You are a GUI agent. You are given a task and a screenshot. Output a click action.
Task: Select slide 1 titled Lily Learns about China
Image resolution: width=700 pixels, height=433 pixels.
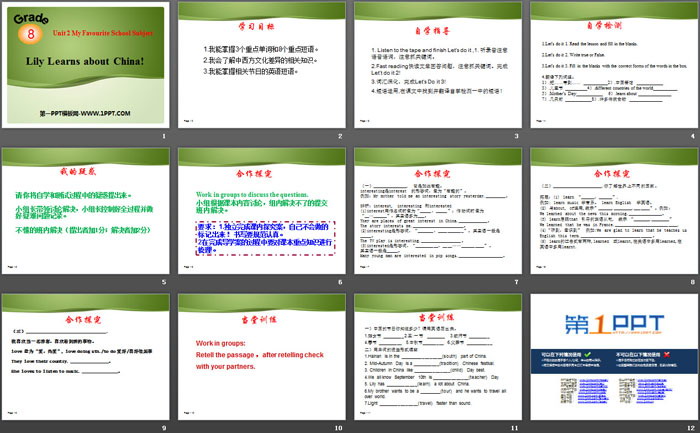pyautogui.click(x=86, y=65)
